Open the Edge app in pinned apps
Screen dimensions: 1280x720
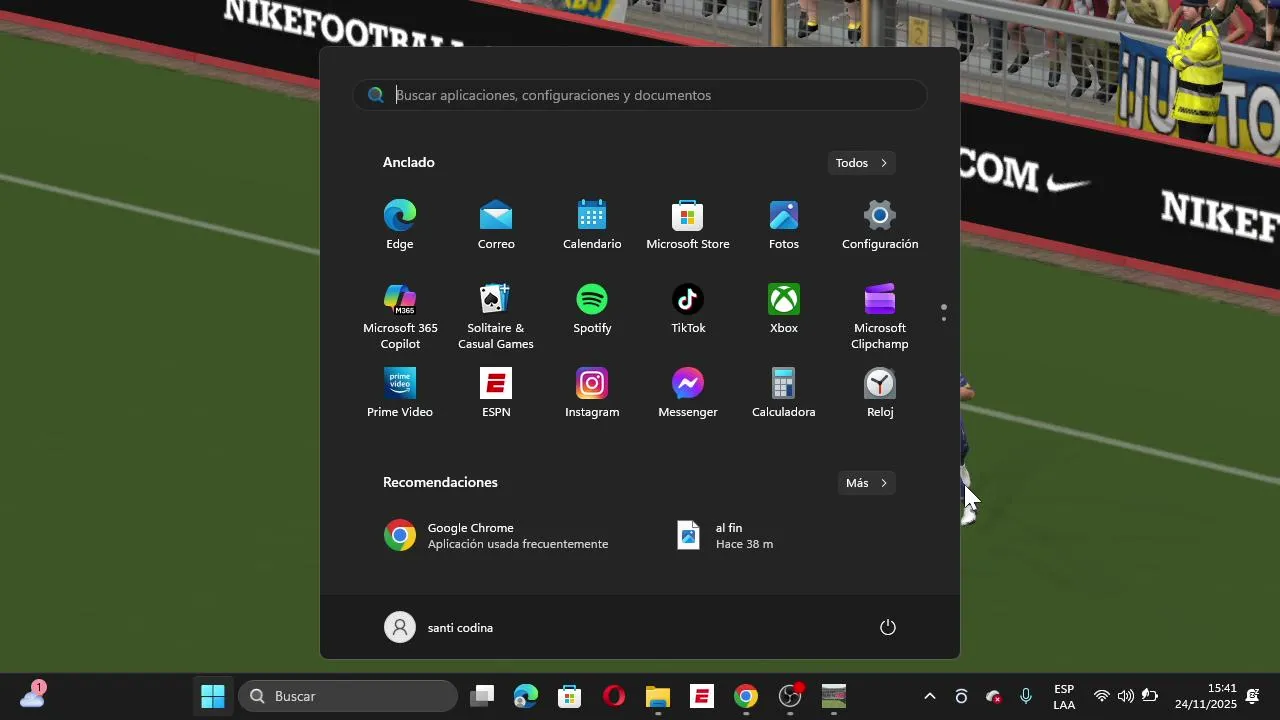tap(400, 225)
